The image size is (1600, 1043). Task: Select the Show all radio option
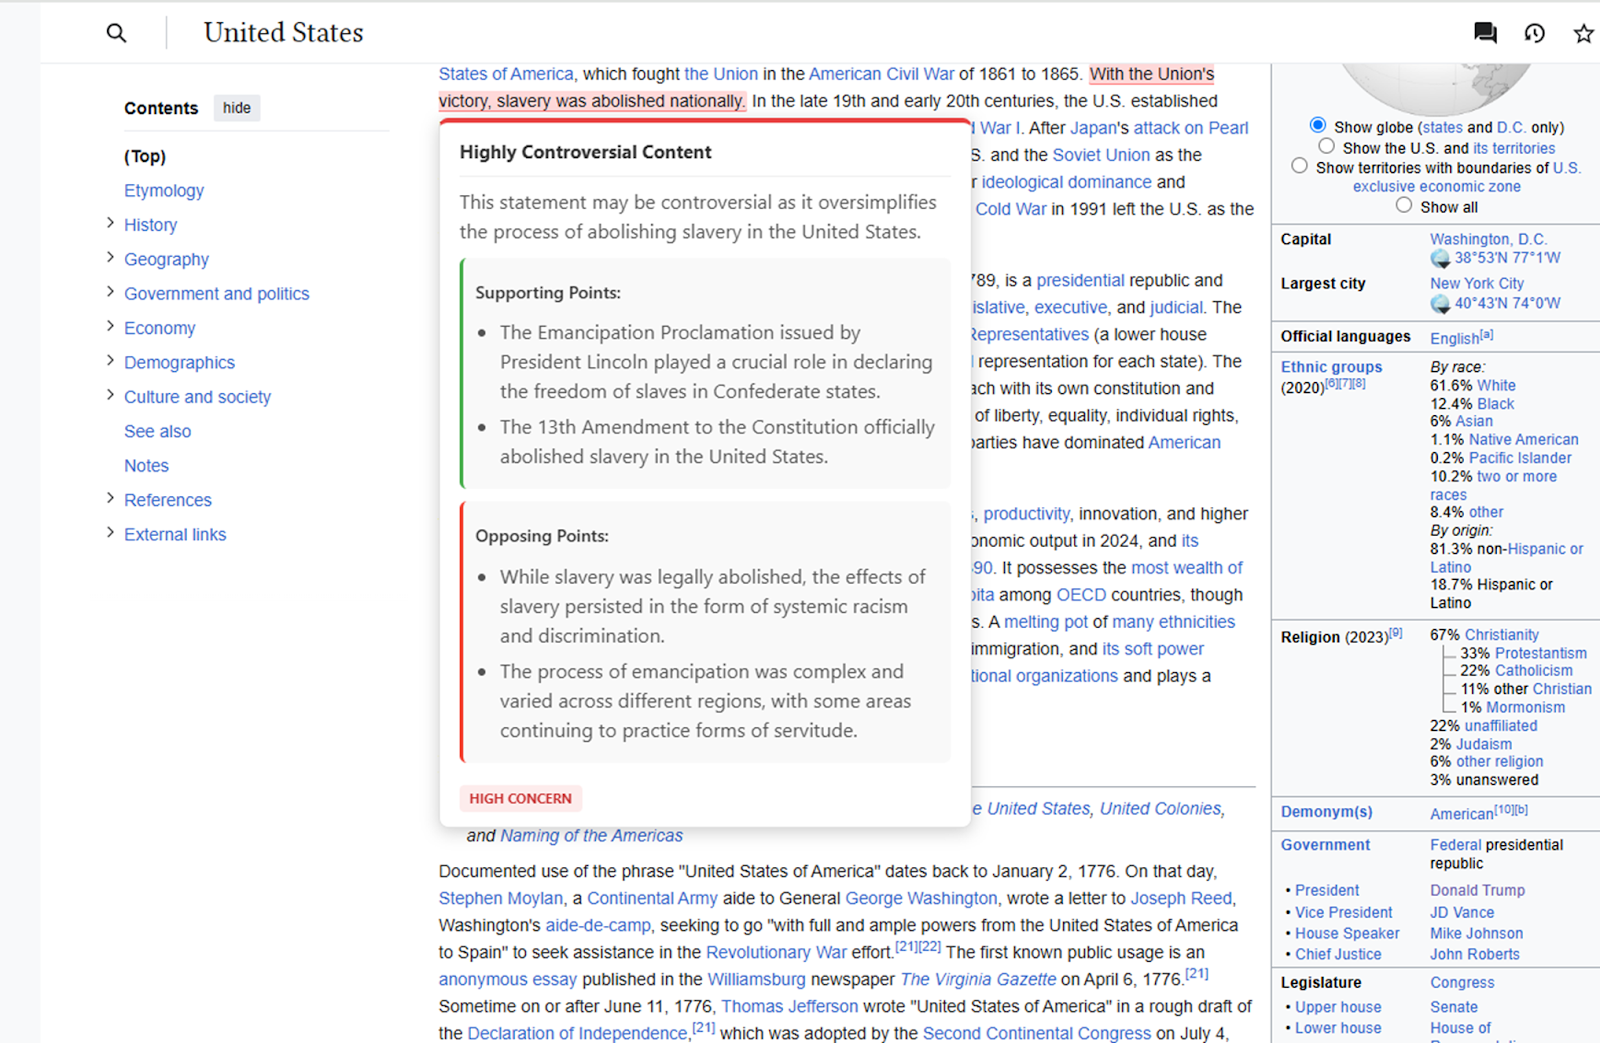[1404, 205]
